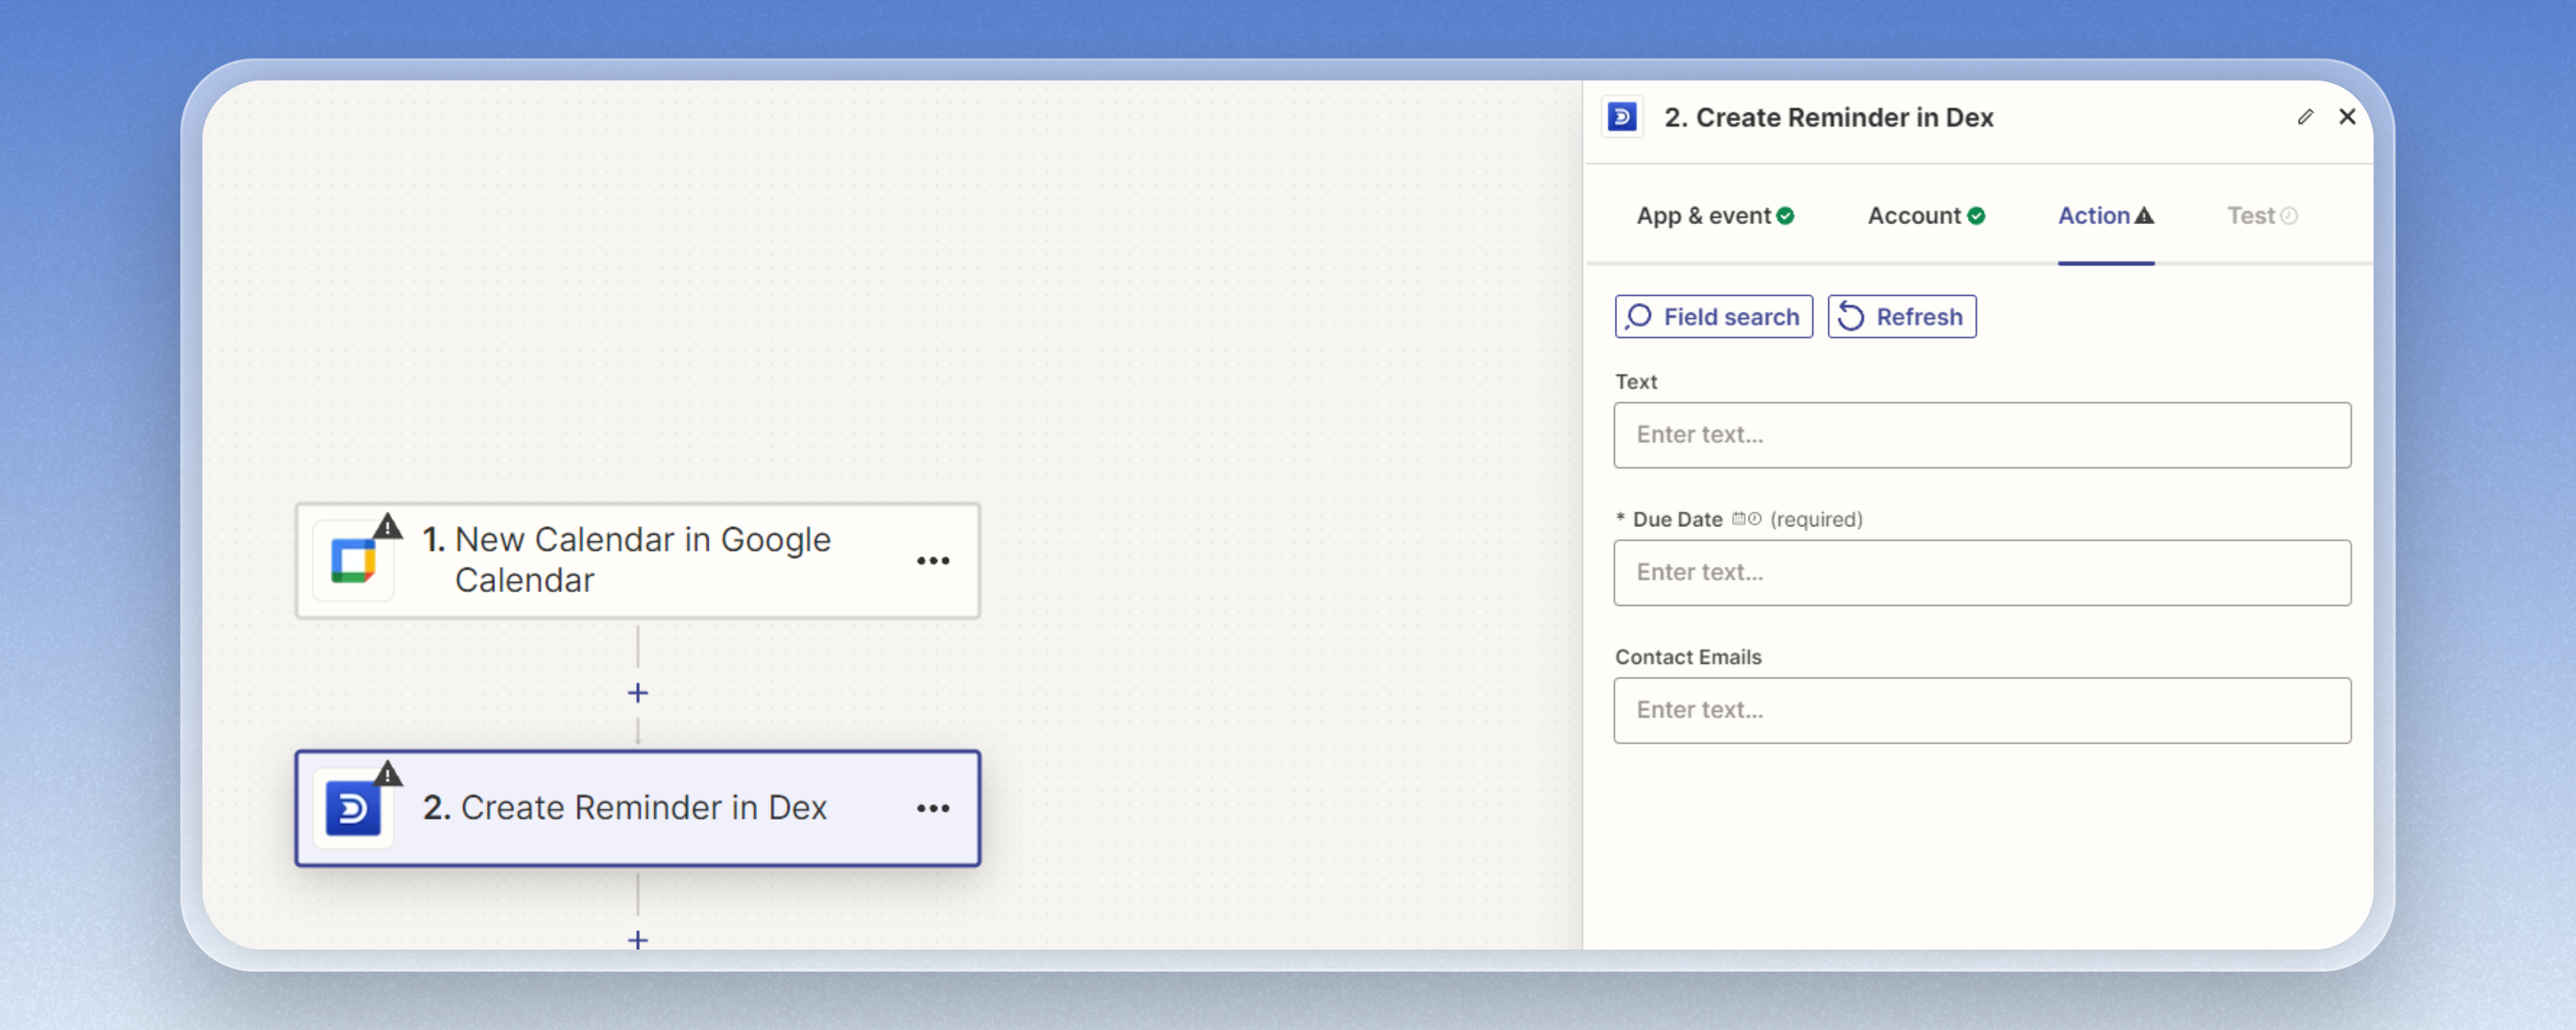Viewport: 2576px width, 1030px height.
Task: Click into the Text input field
Action: (1981, 435)
